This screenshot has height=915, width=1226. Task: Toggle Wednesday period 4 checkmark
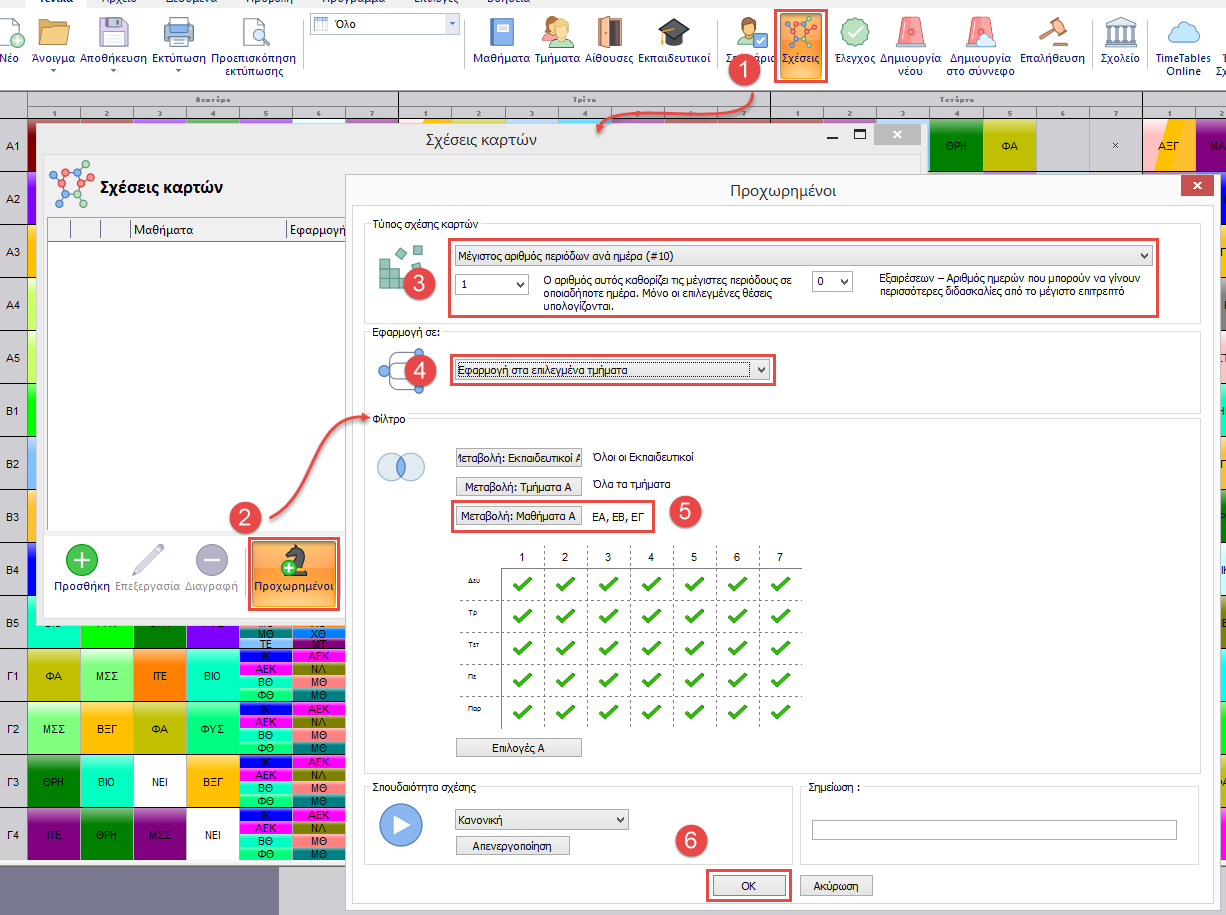pyautogui.click(x=651, y=647)
